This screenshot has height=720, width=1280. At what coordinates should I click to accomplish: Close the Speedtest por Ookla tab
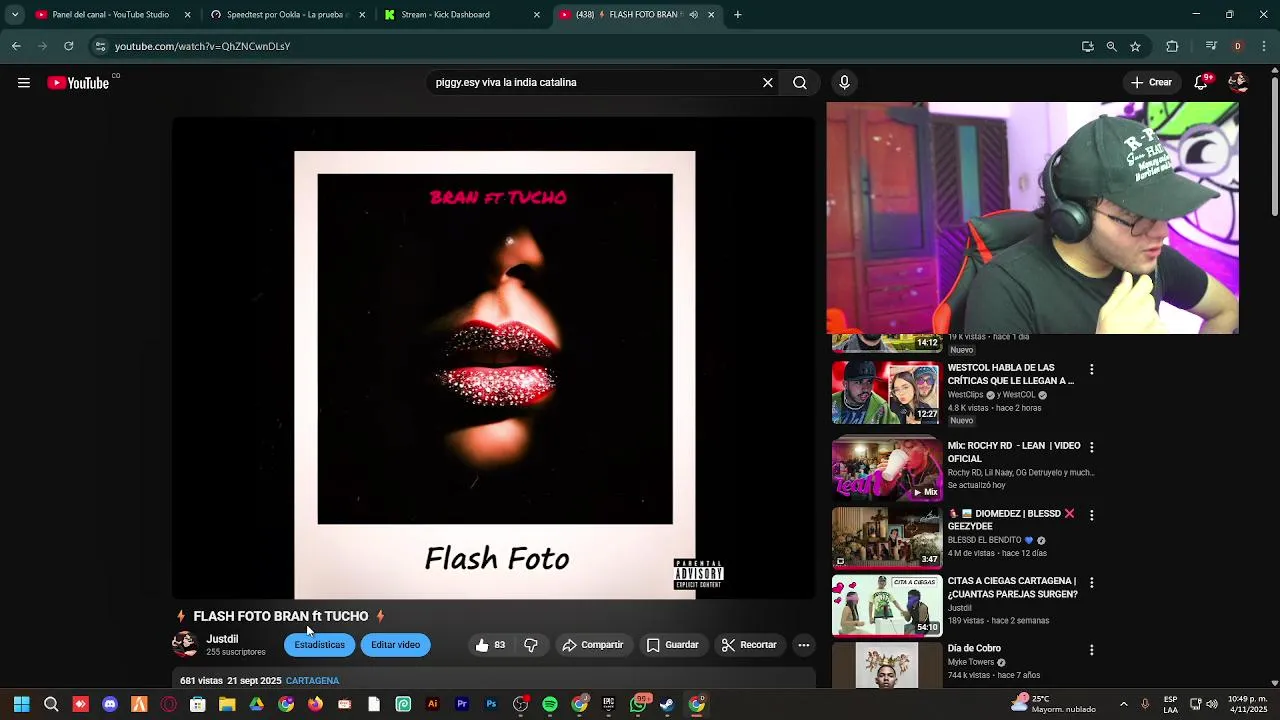point(362,15)
